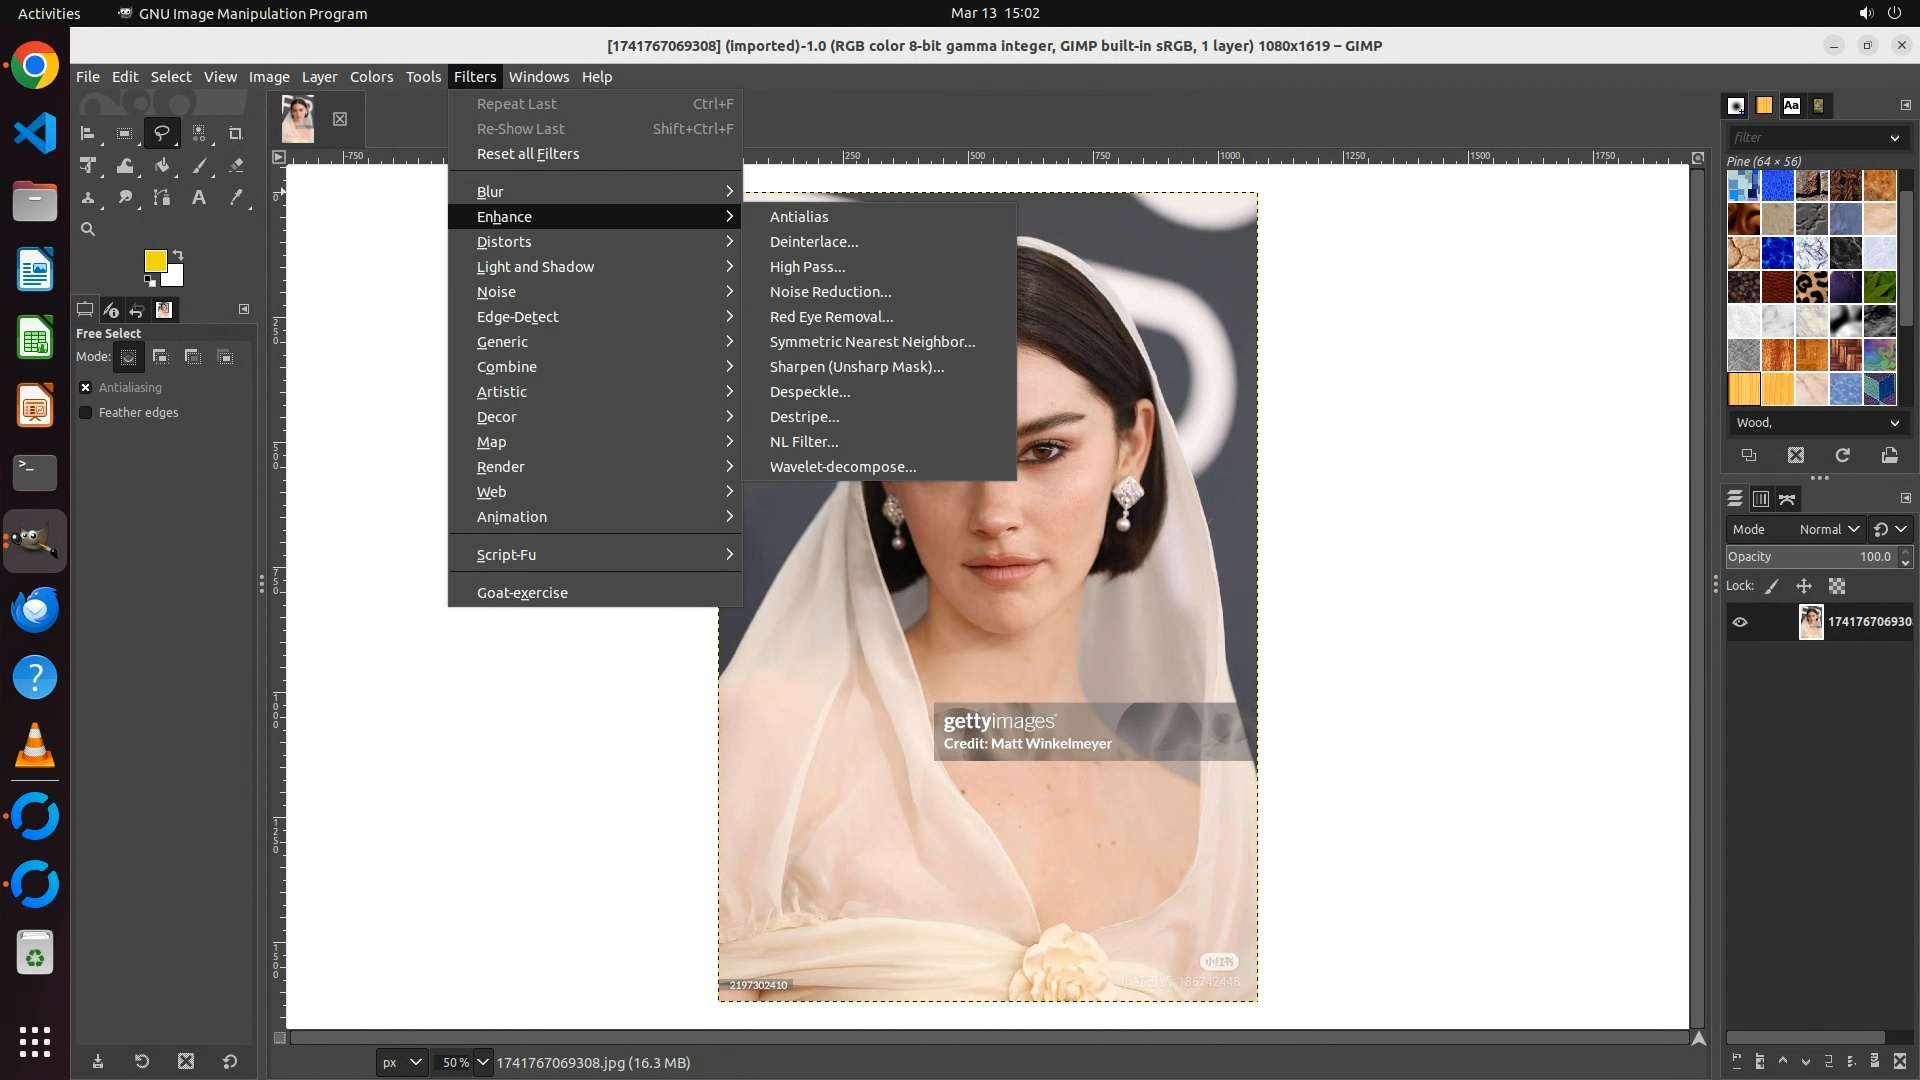Choose Sharpen (Unsharp Mask) from Enhance submenu
The height and width of the screenshot is (1080, 1920).
(x=856, y=367)
